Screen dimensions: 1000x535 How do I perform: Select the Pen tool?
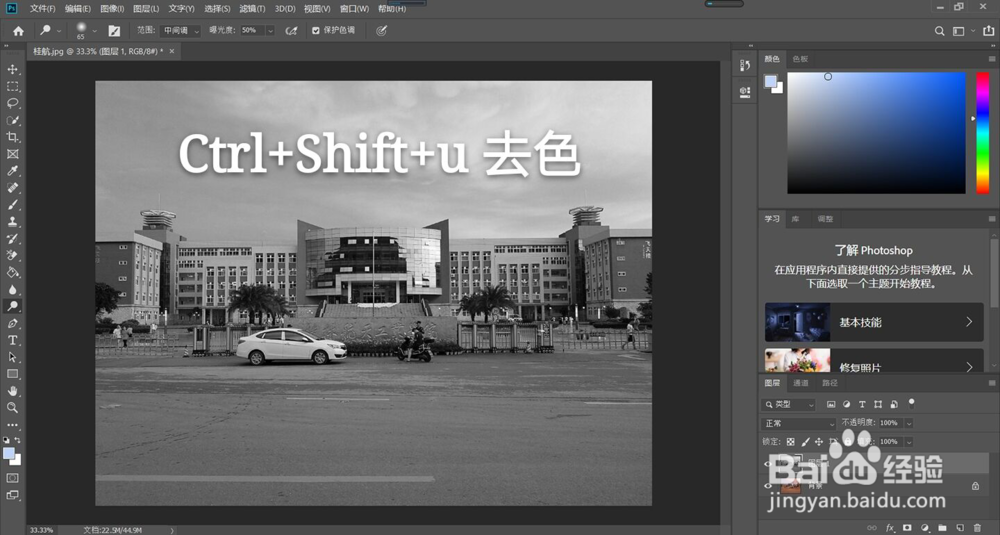pos(12,323)
